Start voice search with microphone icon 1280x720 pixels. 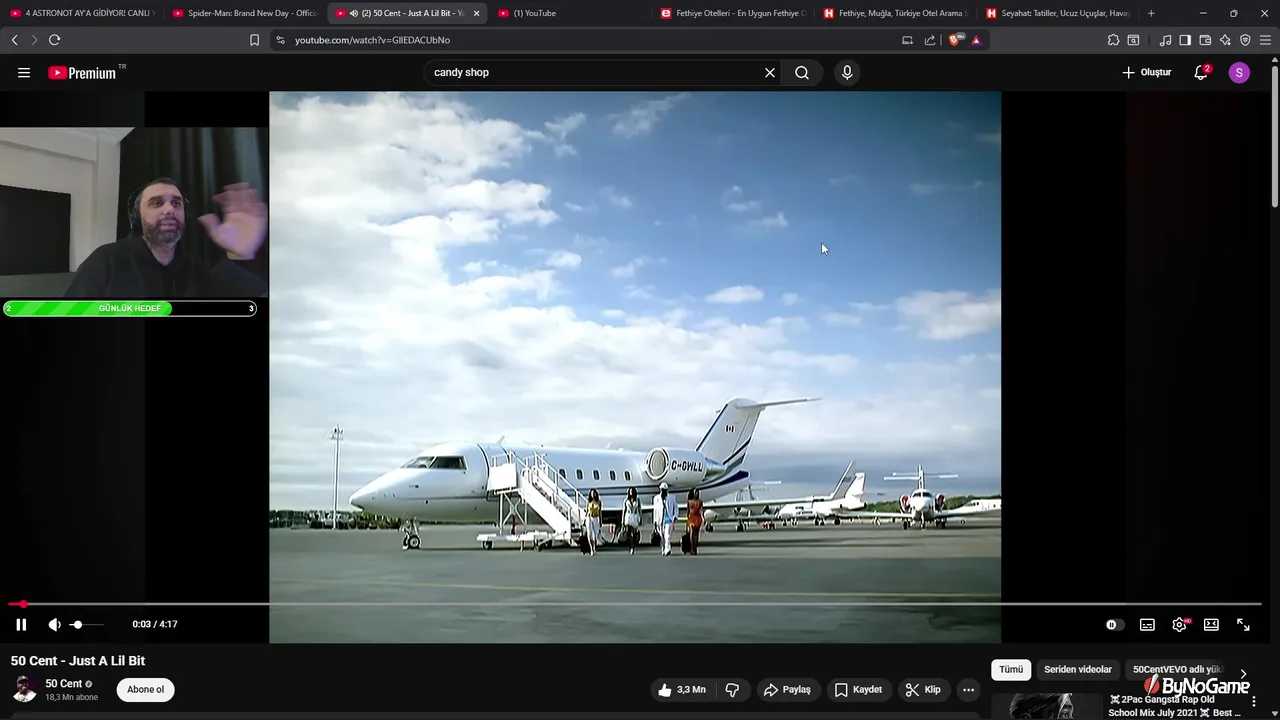pyautogui.click(x=847, y=72)
